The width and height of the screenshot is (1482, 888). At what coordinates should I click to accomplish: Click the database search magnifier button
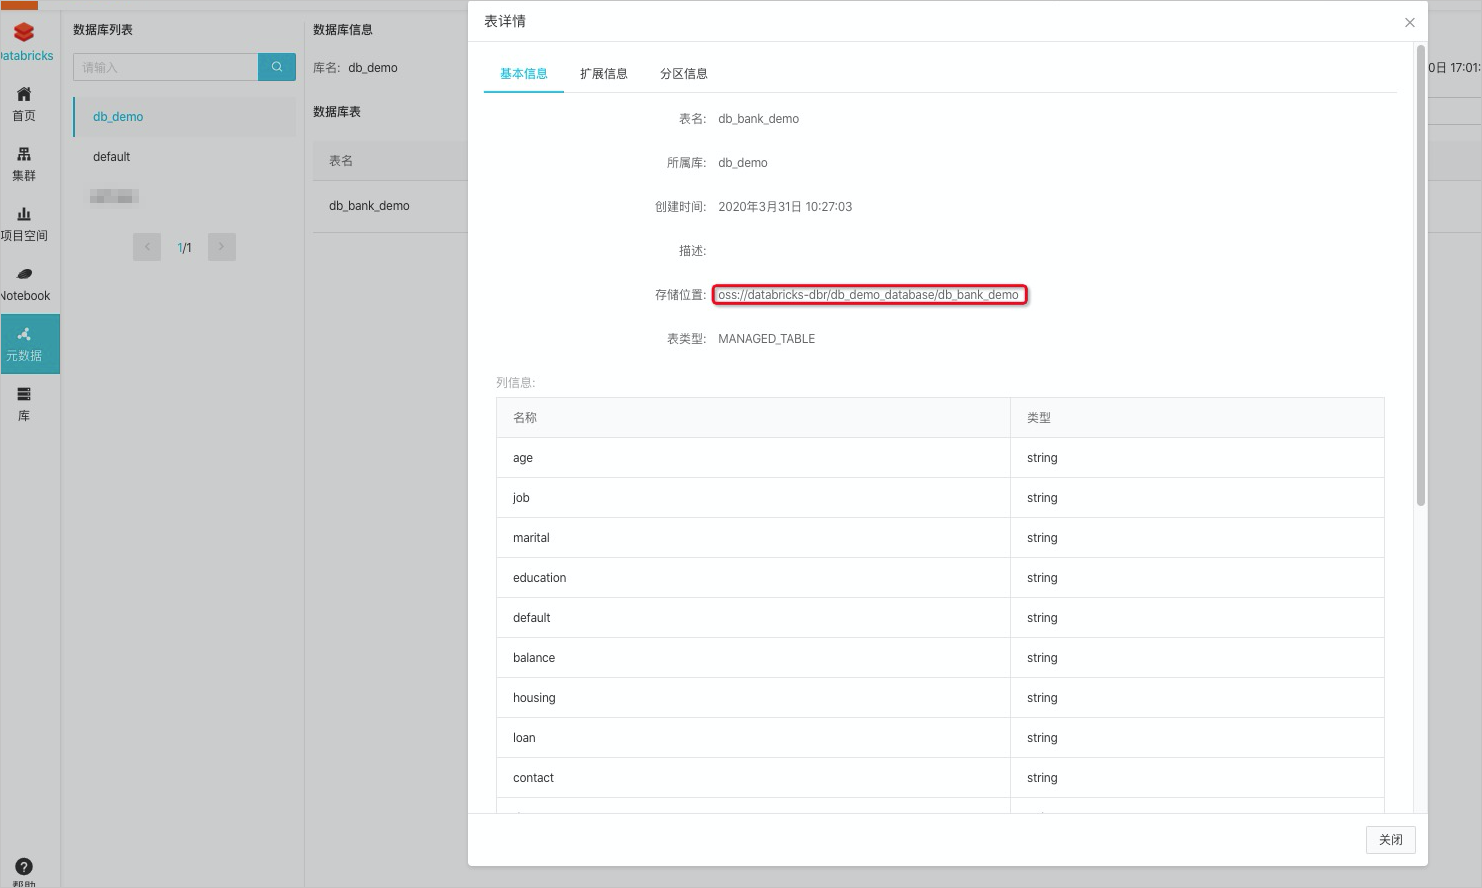click(277, 67)
